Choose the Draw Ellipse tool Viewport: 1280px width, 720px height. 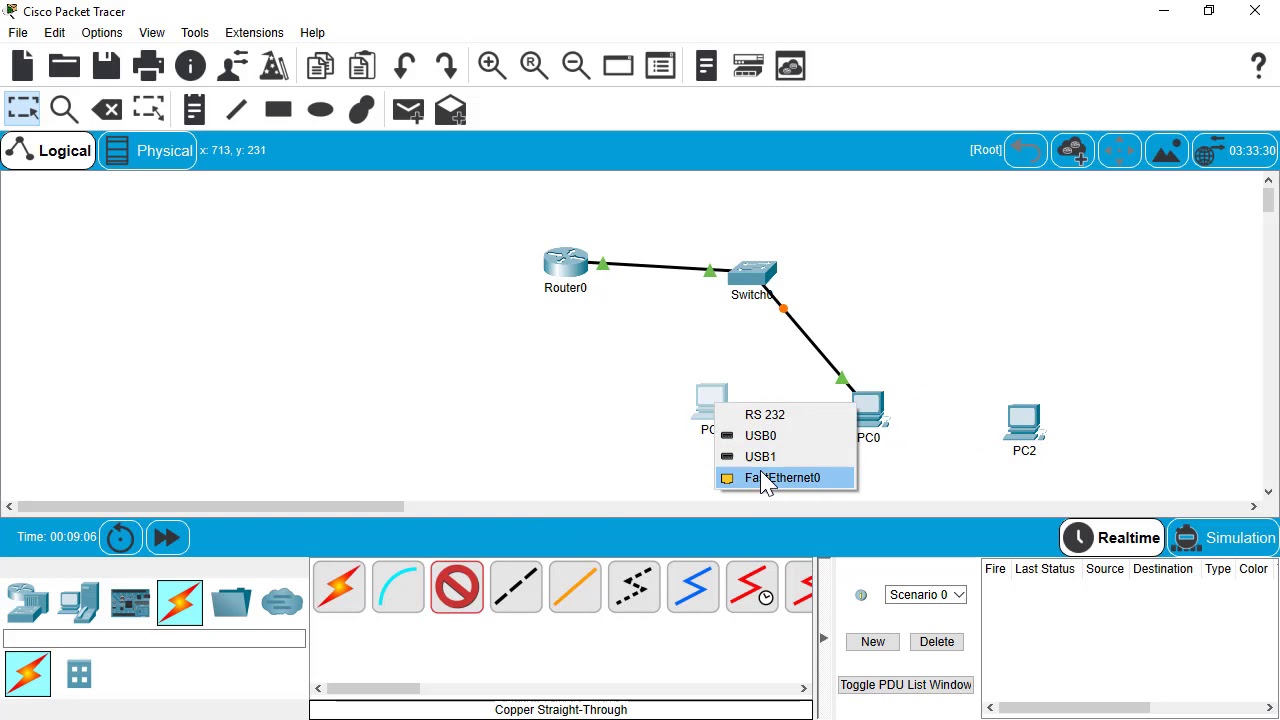click(x=320, y=109)
